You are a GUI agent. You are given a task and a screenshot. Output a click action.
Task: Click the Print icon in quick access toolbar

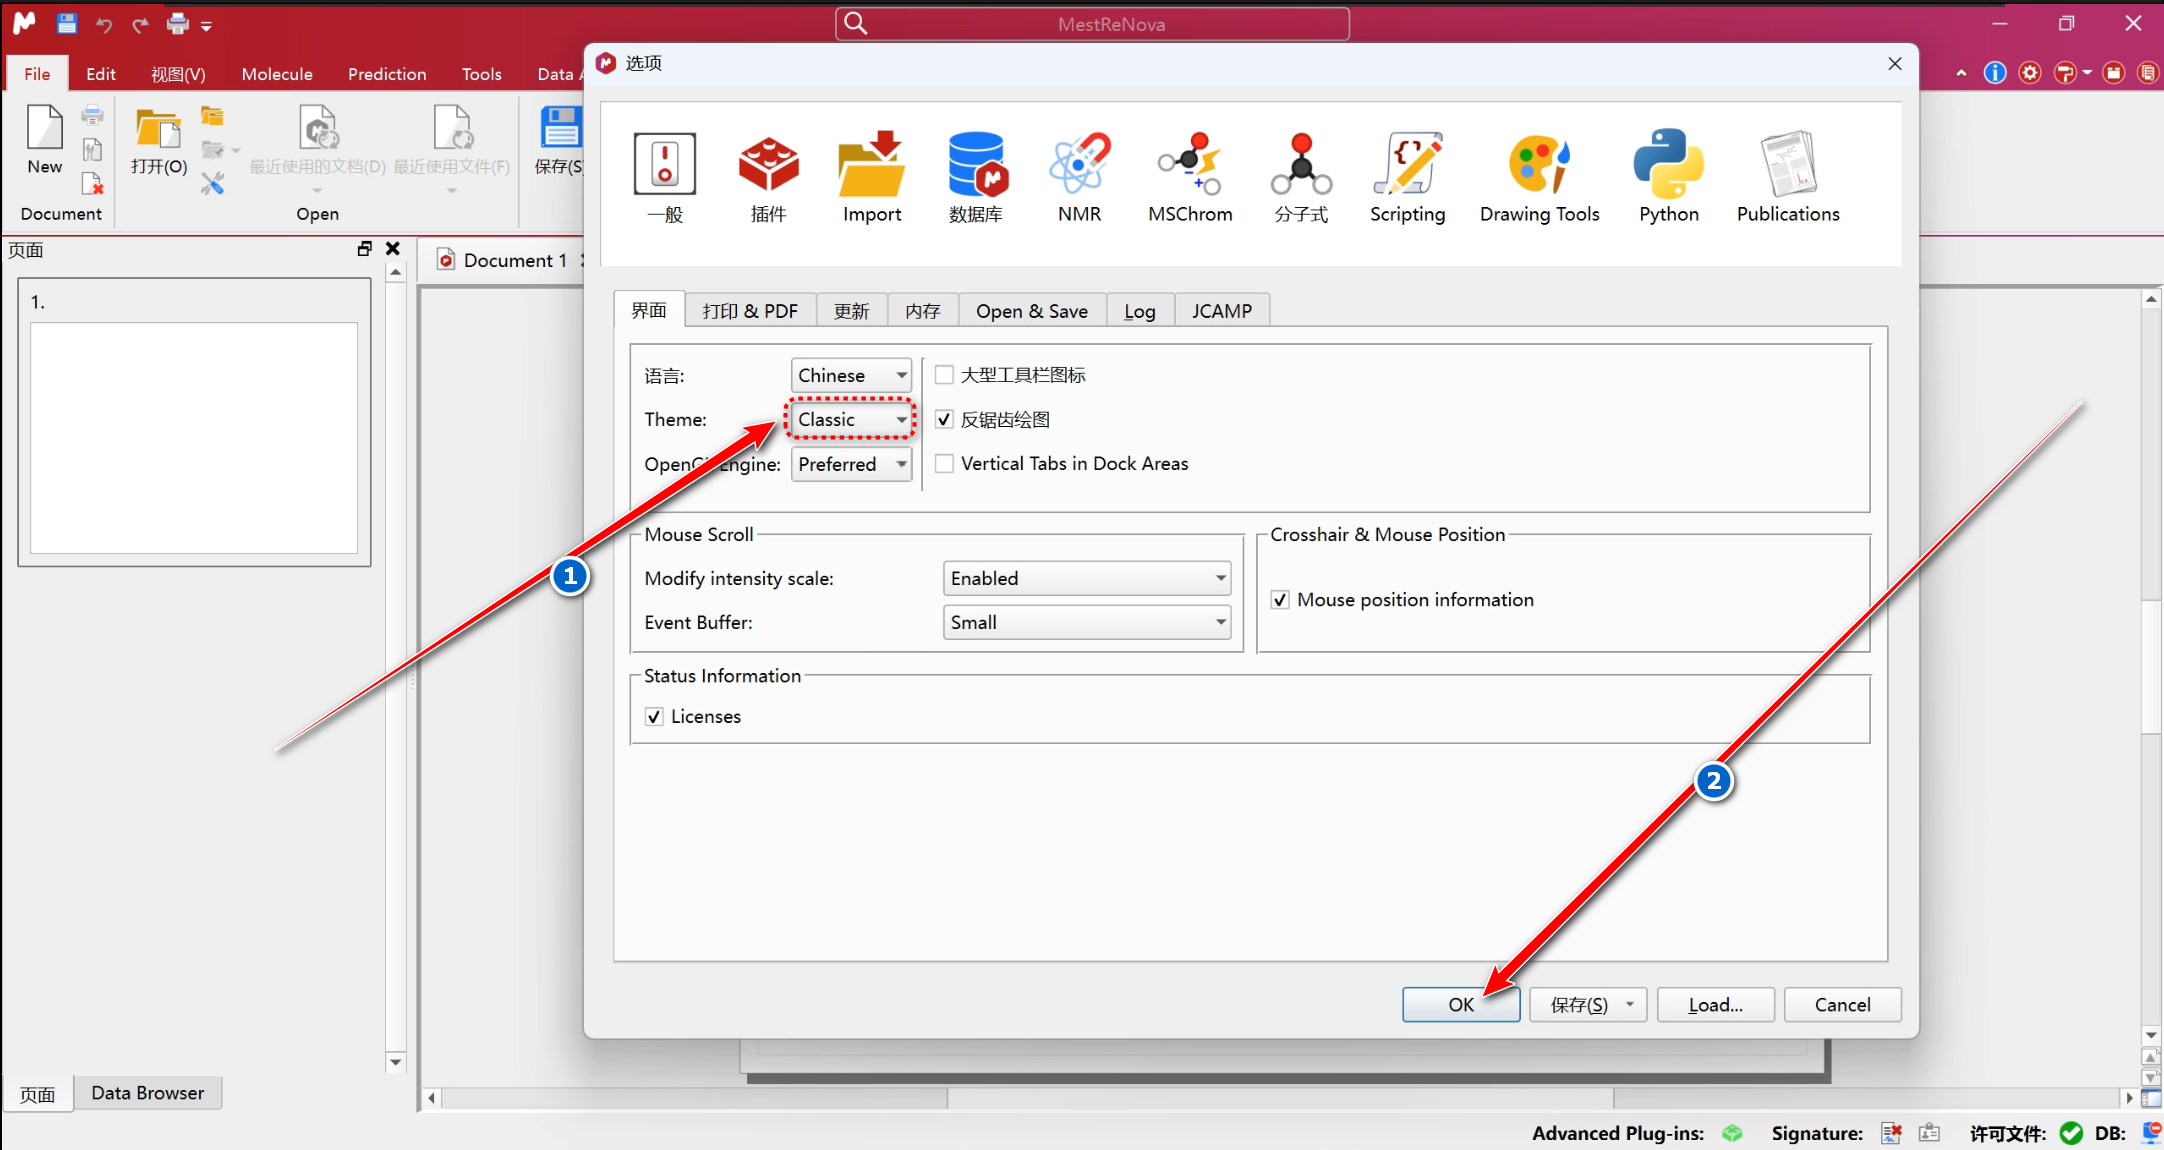click(x=178, y=23)
